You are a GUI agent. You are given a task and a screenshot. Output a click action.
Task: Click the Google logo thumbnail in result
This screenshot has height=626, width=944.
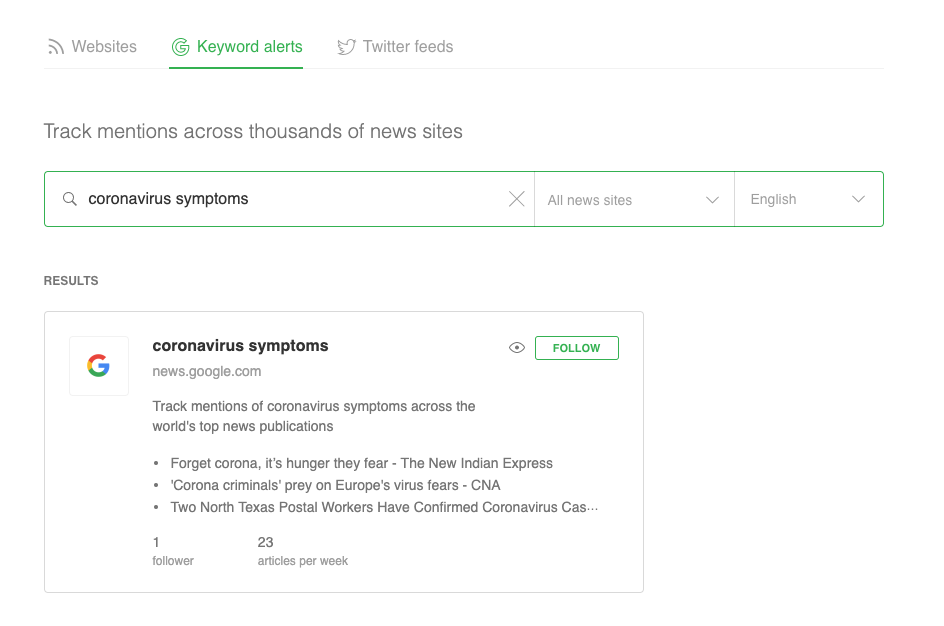point(98,366)
